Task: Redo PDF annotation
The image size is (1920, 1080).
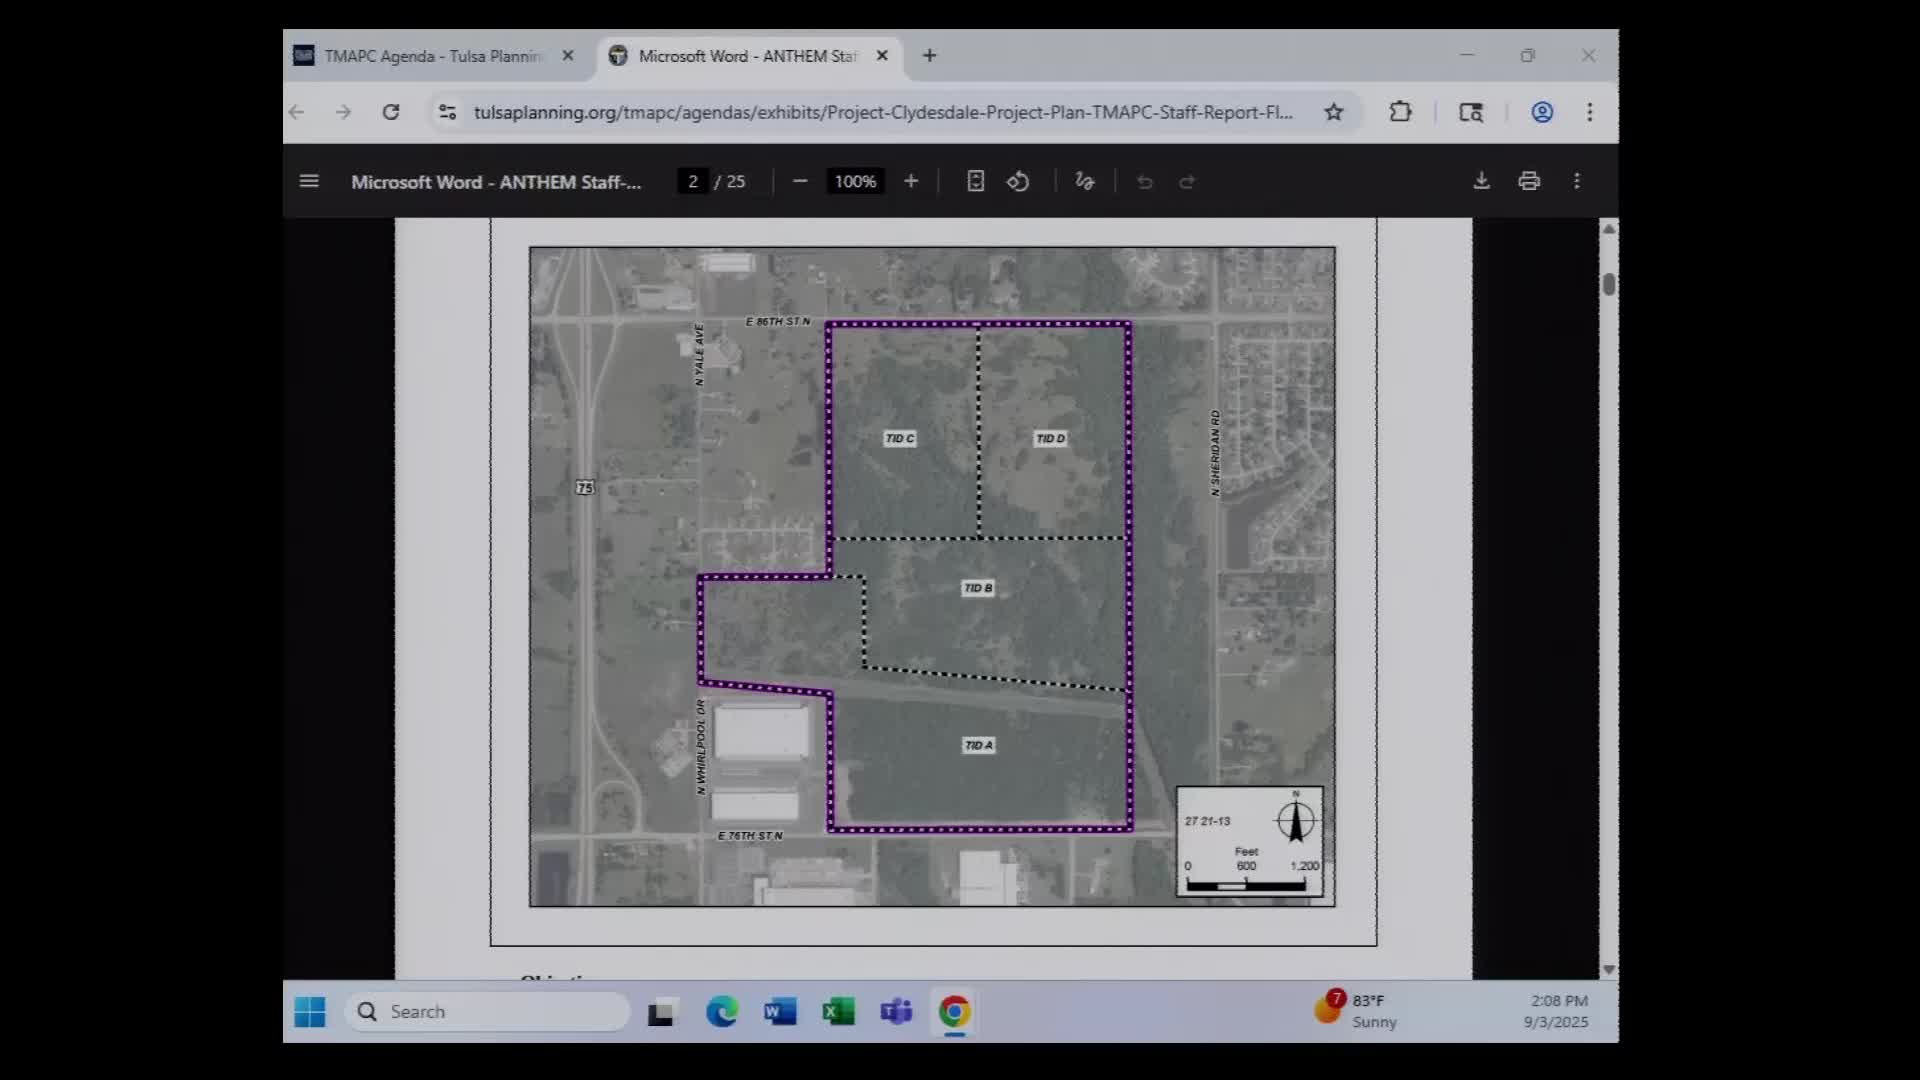Action: click(1187, 181)
